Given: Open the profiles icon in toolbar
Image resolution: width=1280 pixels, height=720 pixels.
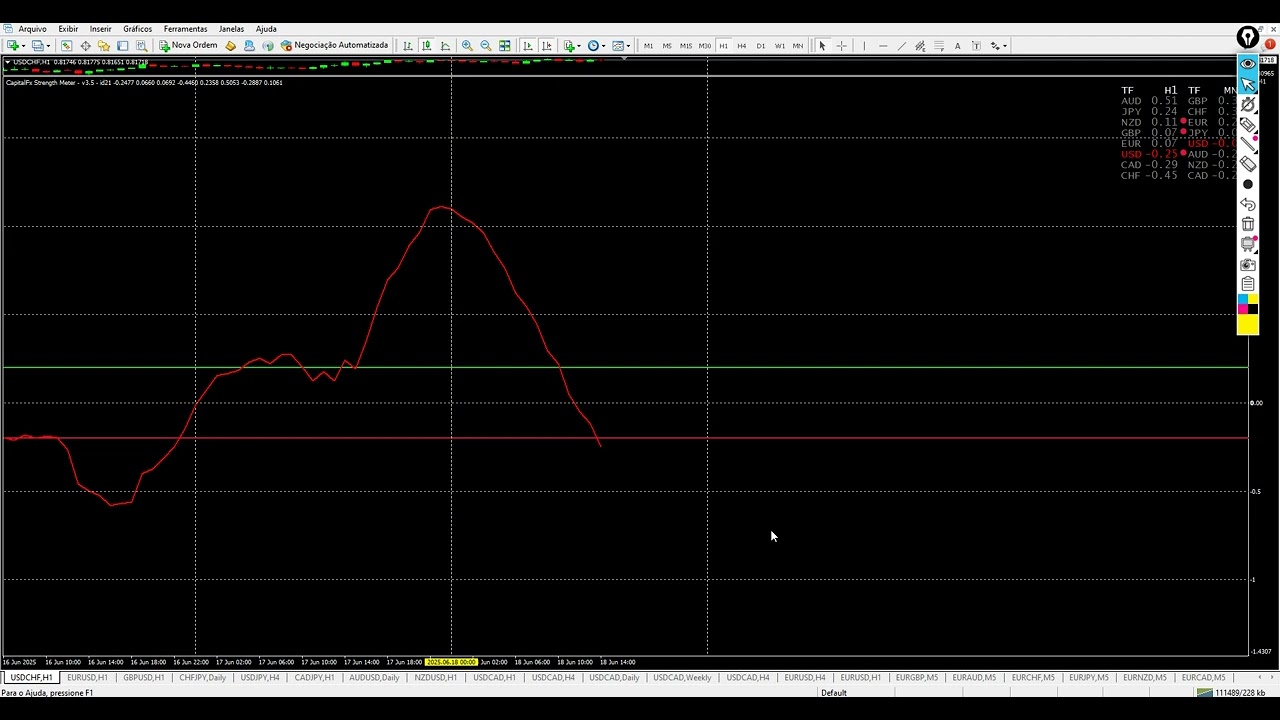Looking at the screenshot, I should pyautogui.click(x=38, y=45).
